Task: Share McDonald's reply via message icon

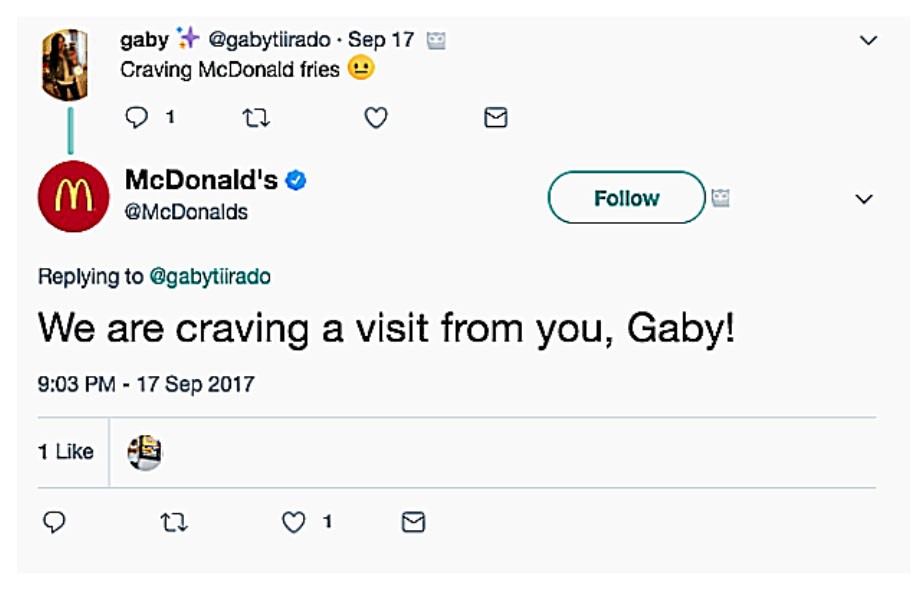Action: 413,522
